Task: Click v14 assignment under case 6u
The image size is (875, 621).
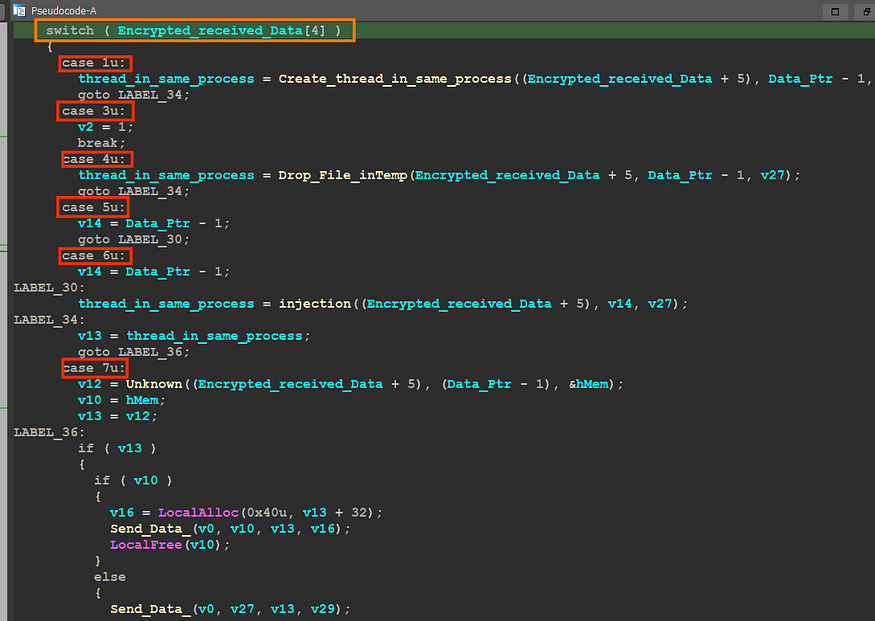Action: click(89, 272)
